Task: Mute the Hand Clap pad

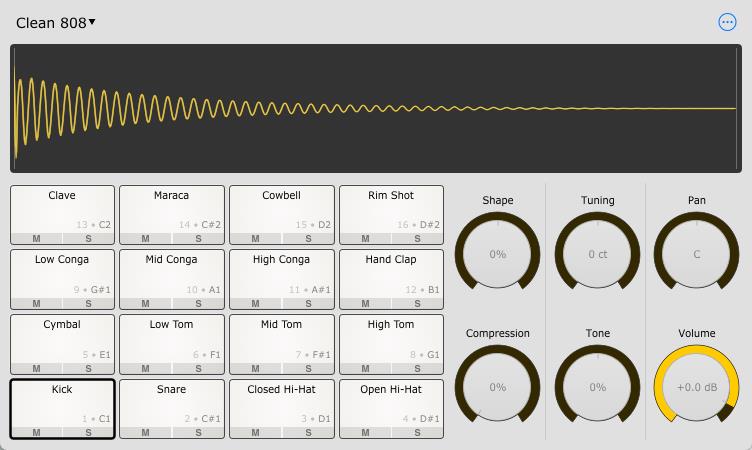Action: (x=365, y=303)
